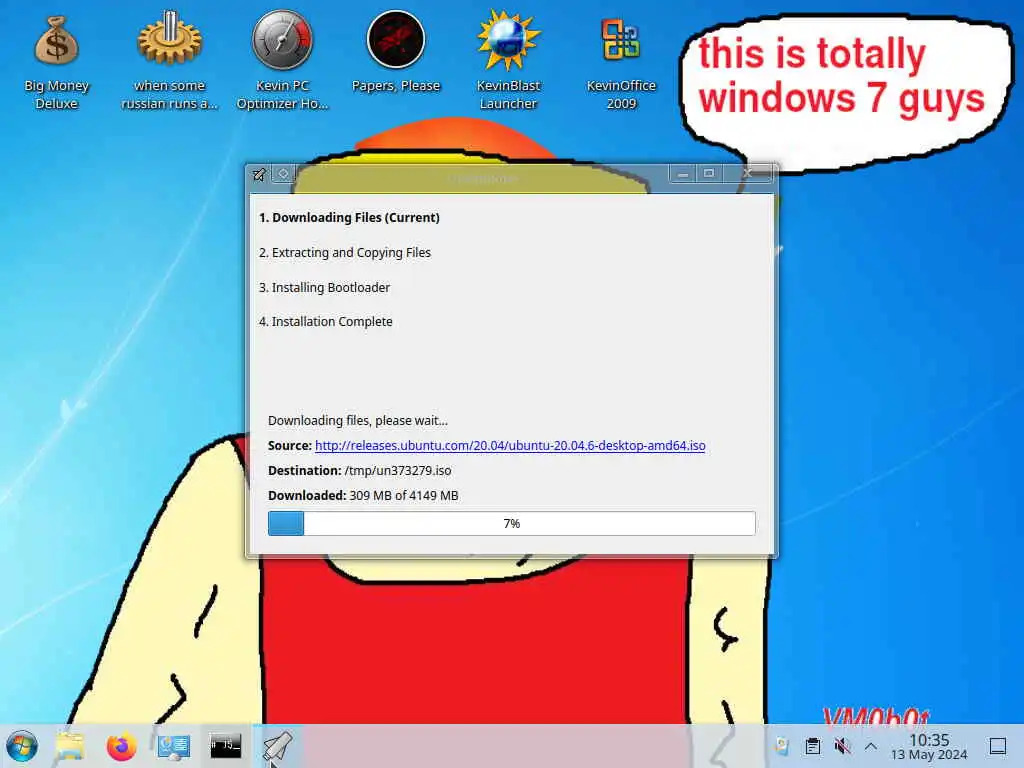Open Papers, Please desktop icon
The height and width of the screenshot is (768, 1024).
396,52
